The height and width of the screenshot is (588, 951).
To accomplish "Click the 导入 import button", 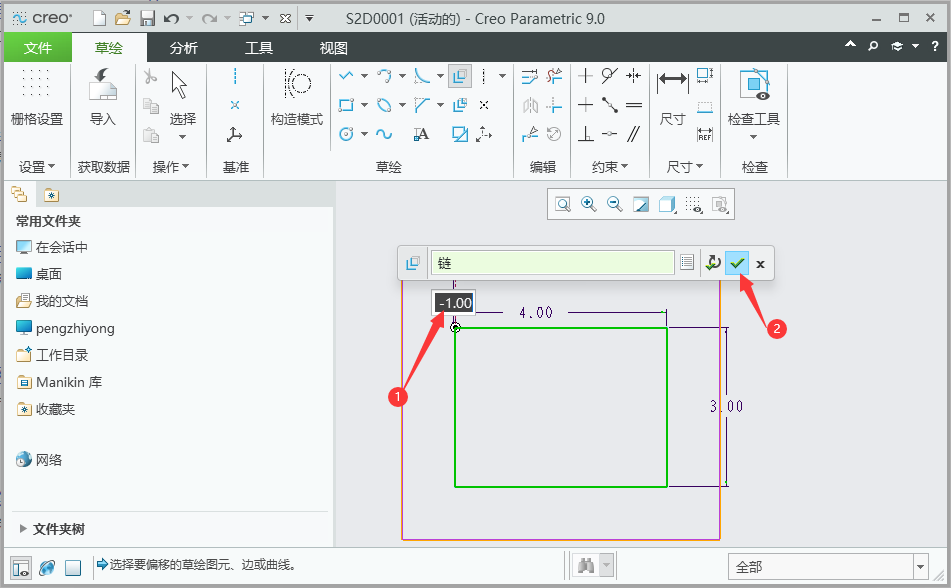I will pyautogui.click(x=102, y=97).
